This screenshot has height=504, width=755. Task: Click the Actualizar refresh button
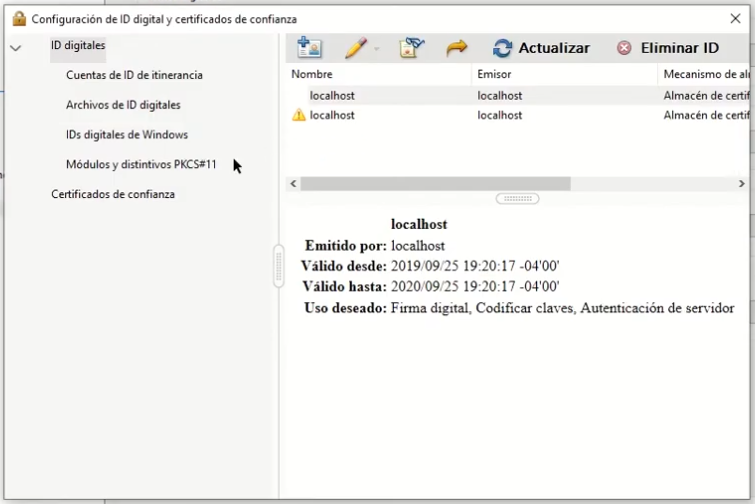pyautogui.click(x=541, y=48)
